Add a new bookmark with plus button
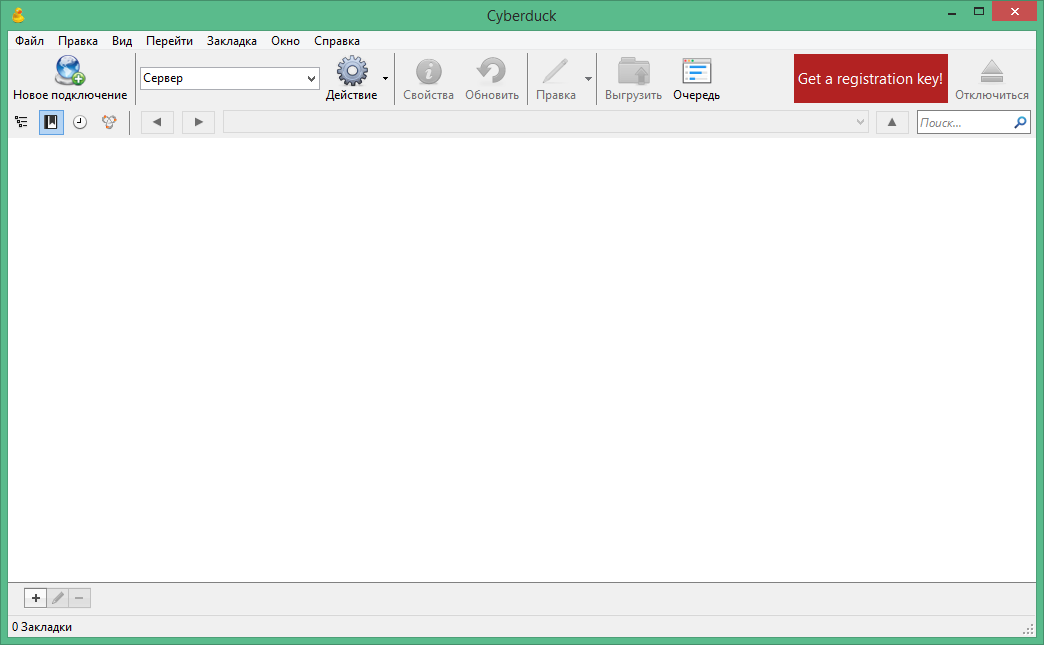The height and width of the screenshot is (645, 1044). tap(35, 598)
